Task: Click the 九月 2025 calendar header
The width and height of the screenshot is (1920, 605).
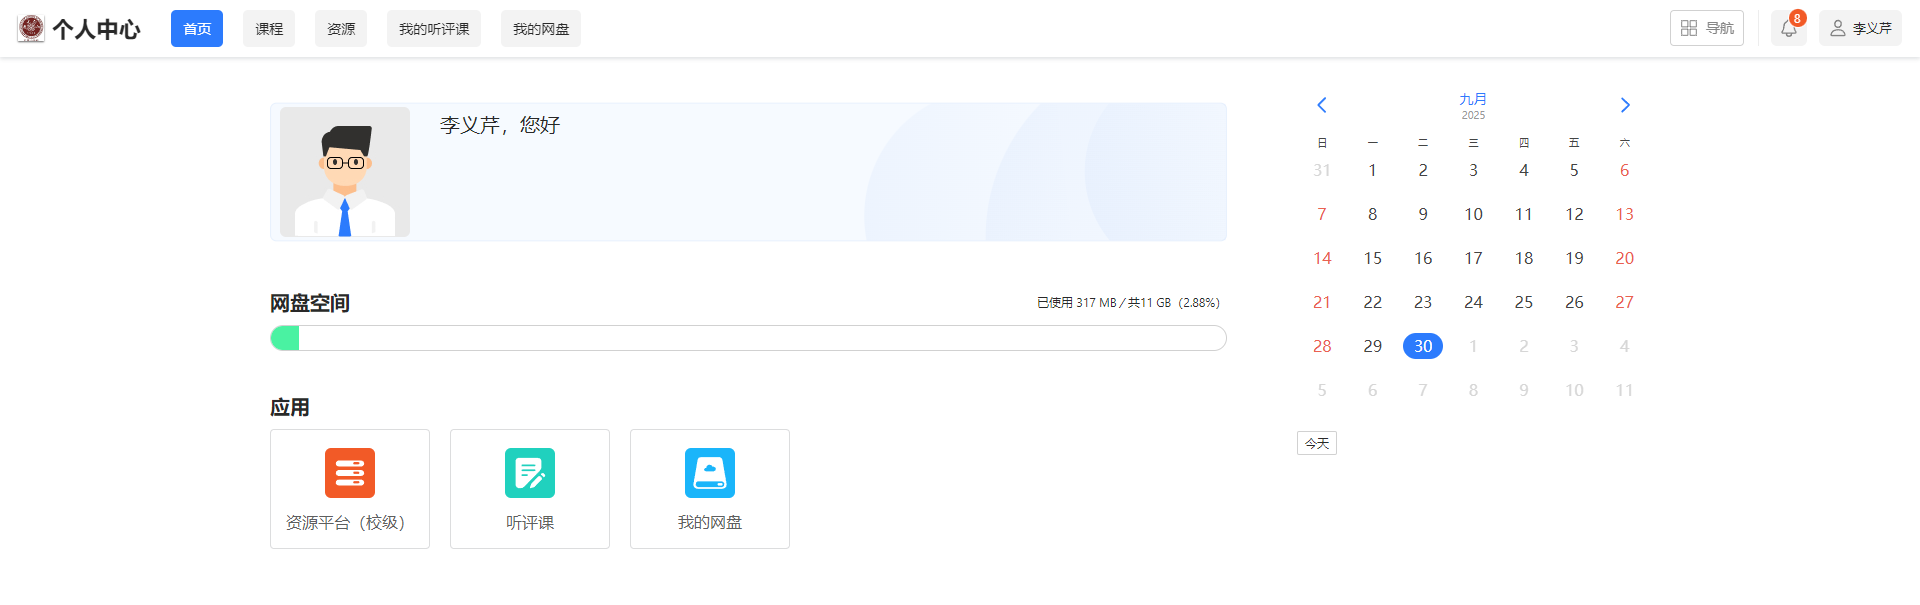Action: (x=1473, y=106)
